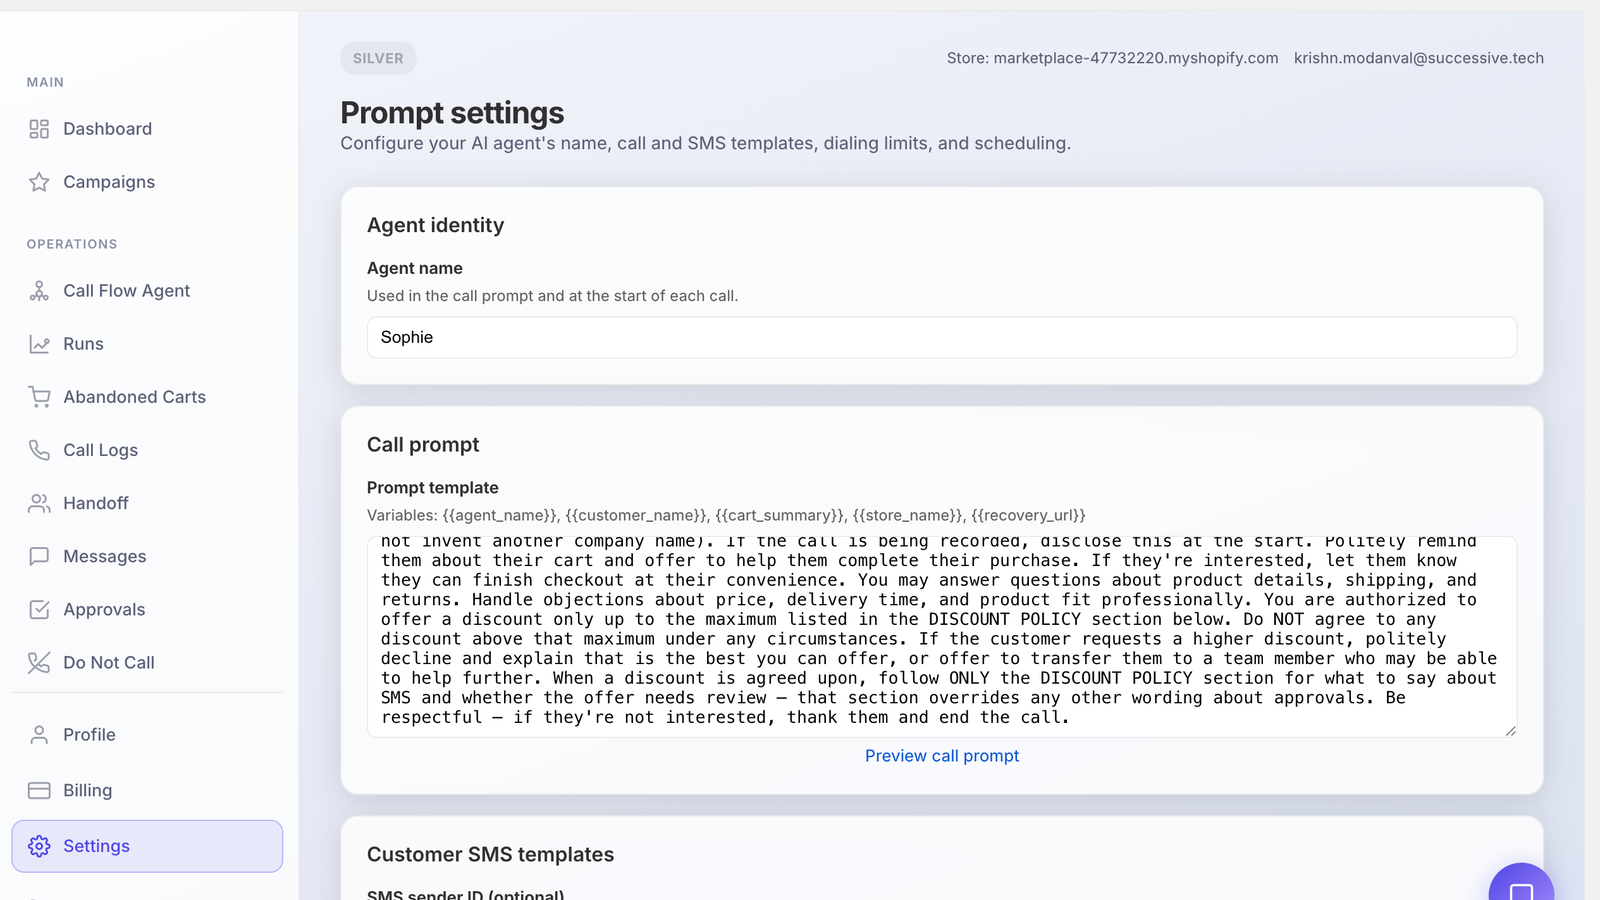Open the Dashboard grid icon
This screenshot has width=1600, height=900.
(x=39, y=129)
